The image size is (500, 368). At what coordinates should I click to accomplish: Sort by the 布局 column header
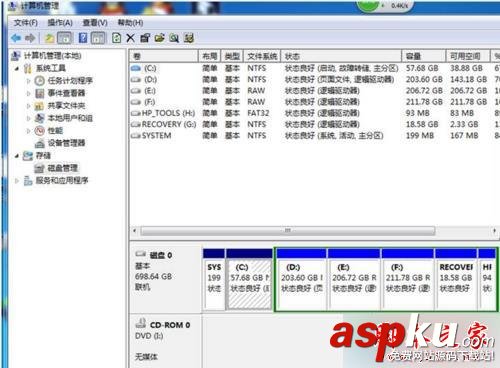[210, 56]
